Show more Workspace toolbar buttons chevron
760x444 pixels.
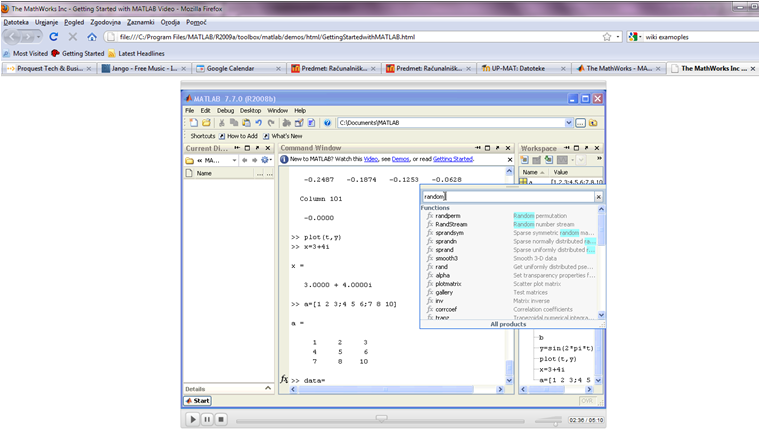pyautogui.click(x=599, y=159)
